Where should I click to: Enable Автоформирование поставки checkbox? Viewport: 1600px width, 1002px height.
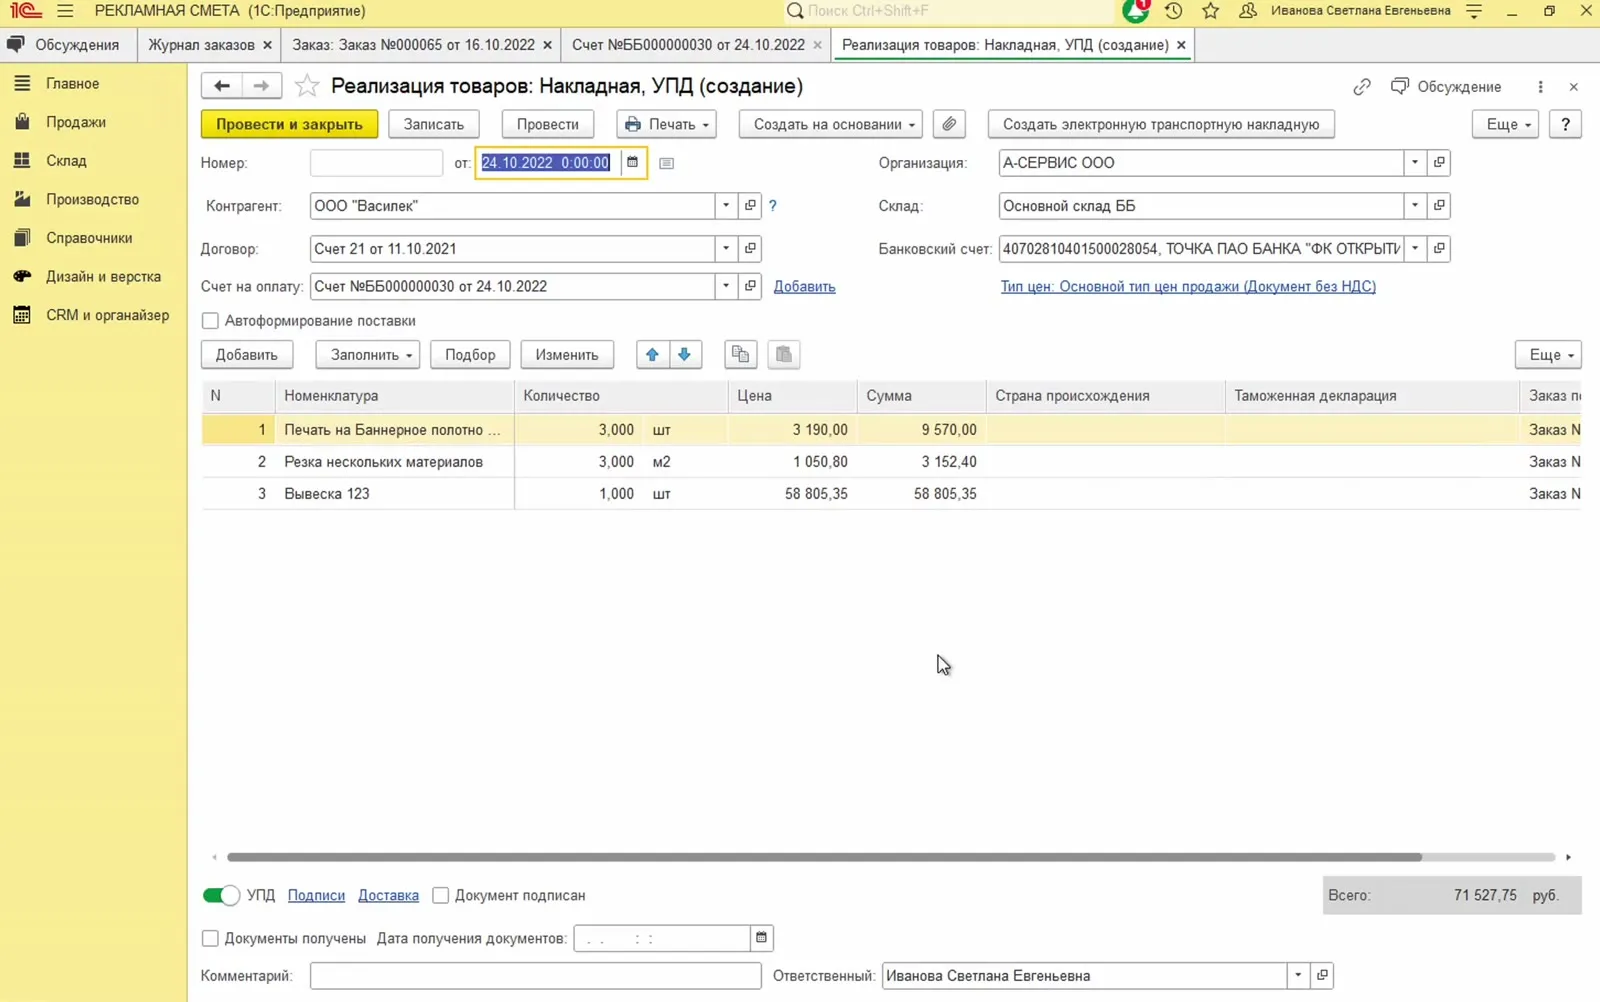coord(210,321)
